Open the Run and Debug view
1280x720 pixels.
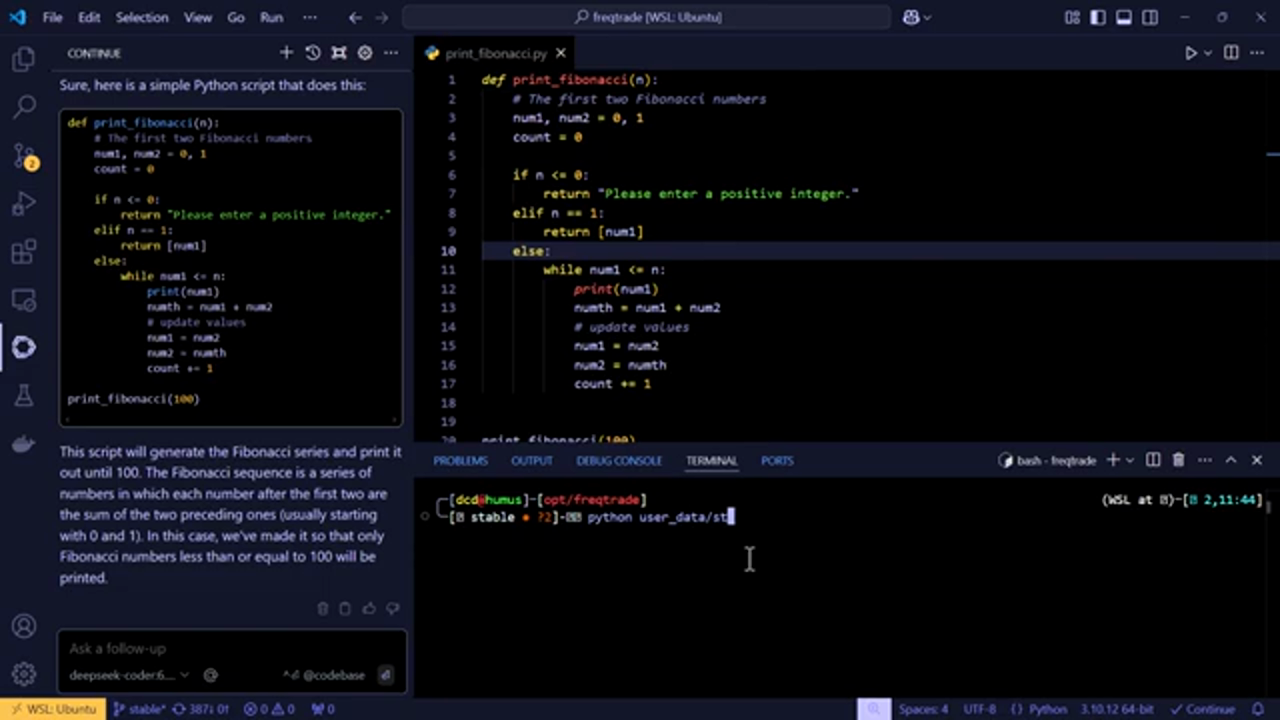tap(24, 204)
